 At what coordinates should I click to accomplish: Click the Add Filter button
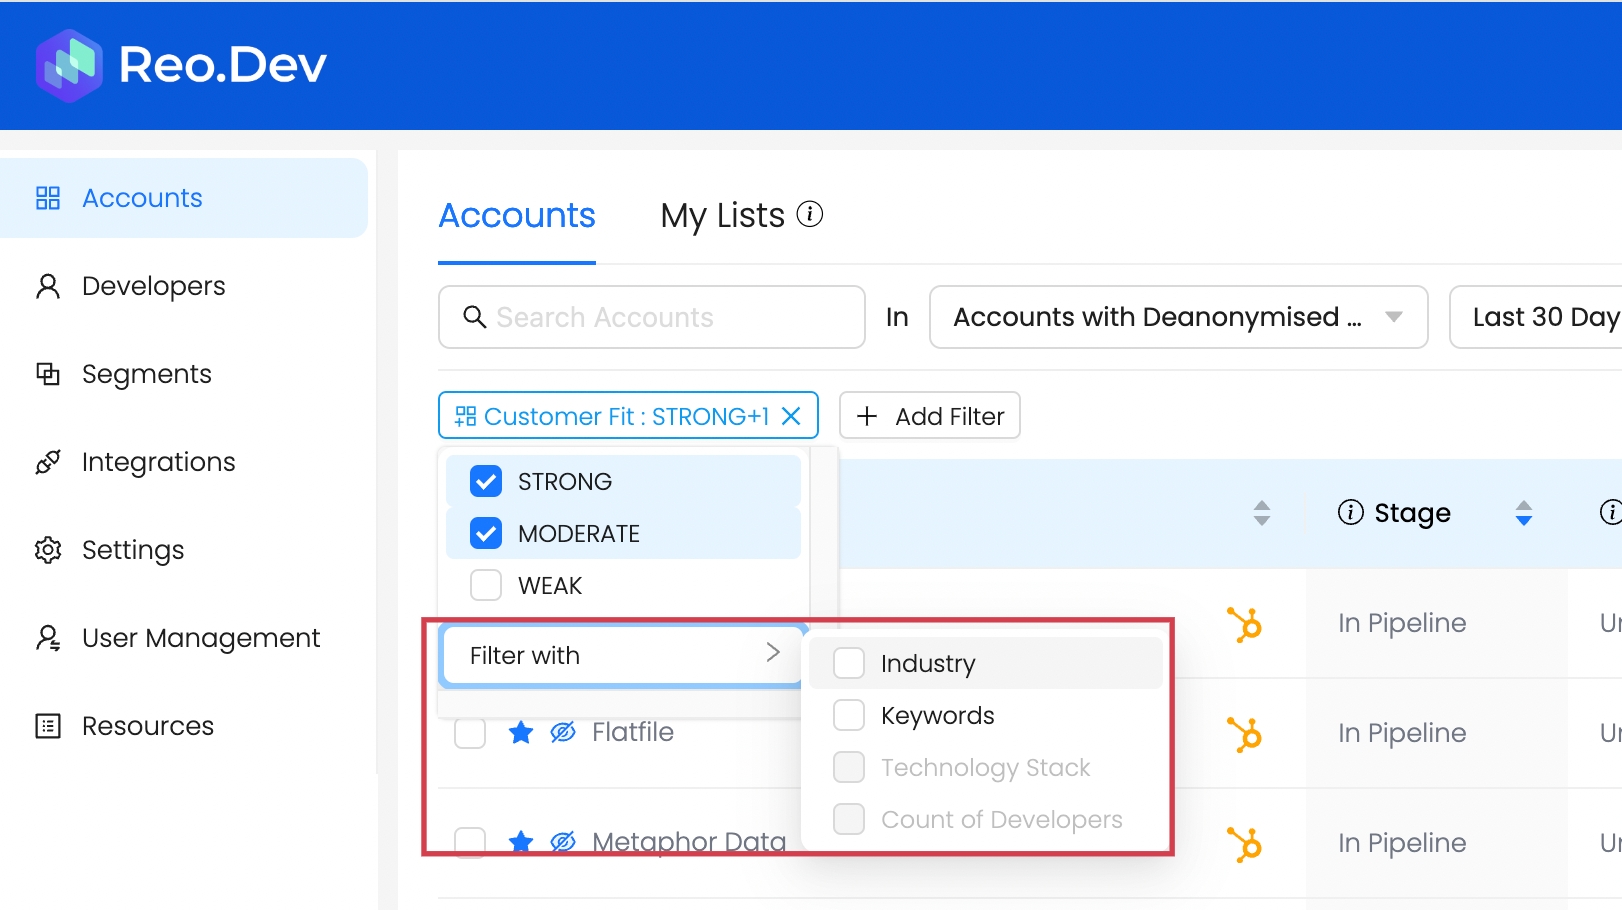(x=929, y=416)
